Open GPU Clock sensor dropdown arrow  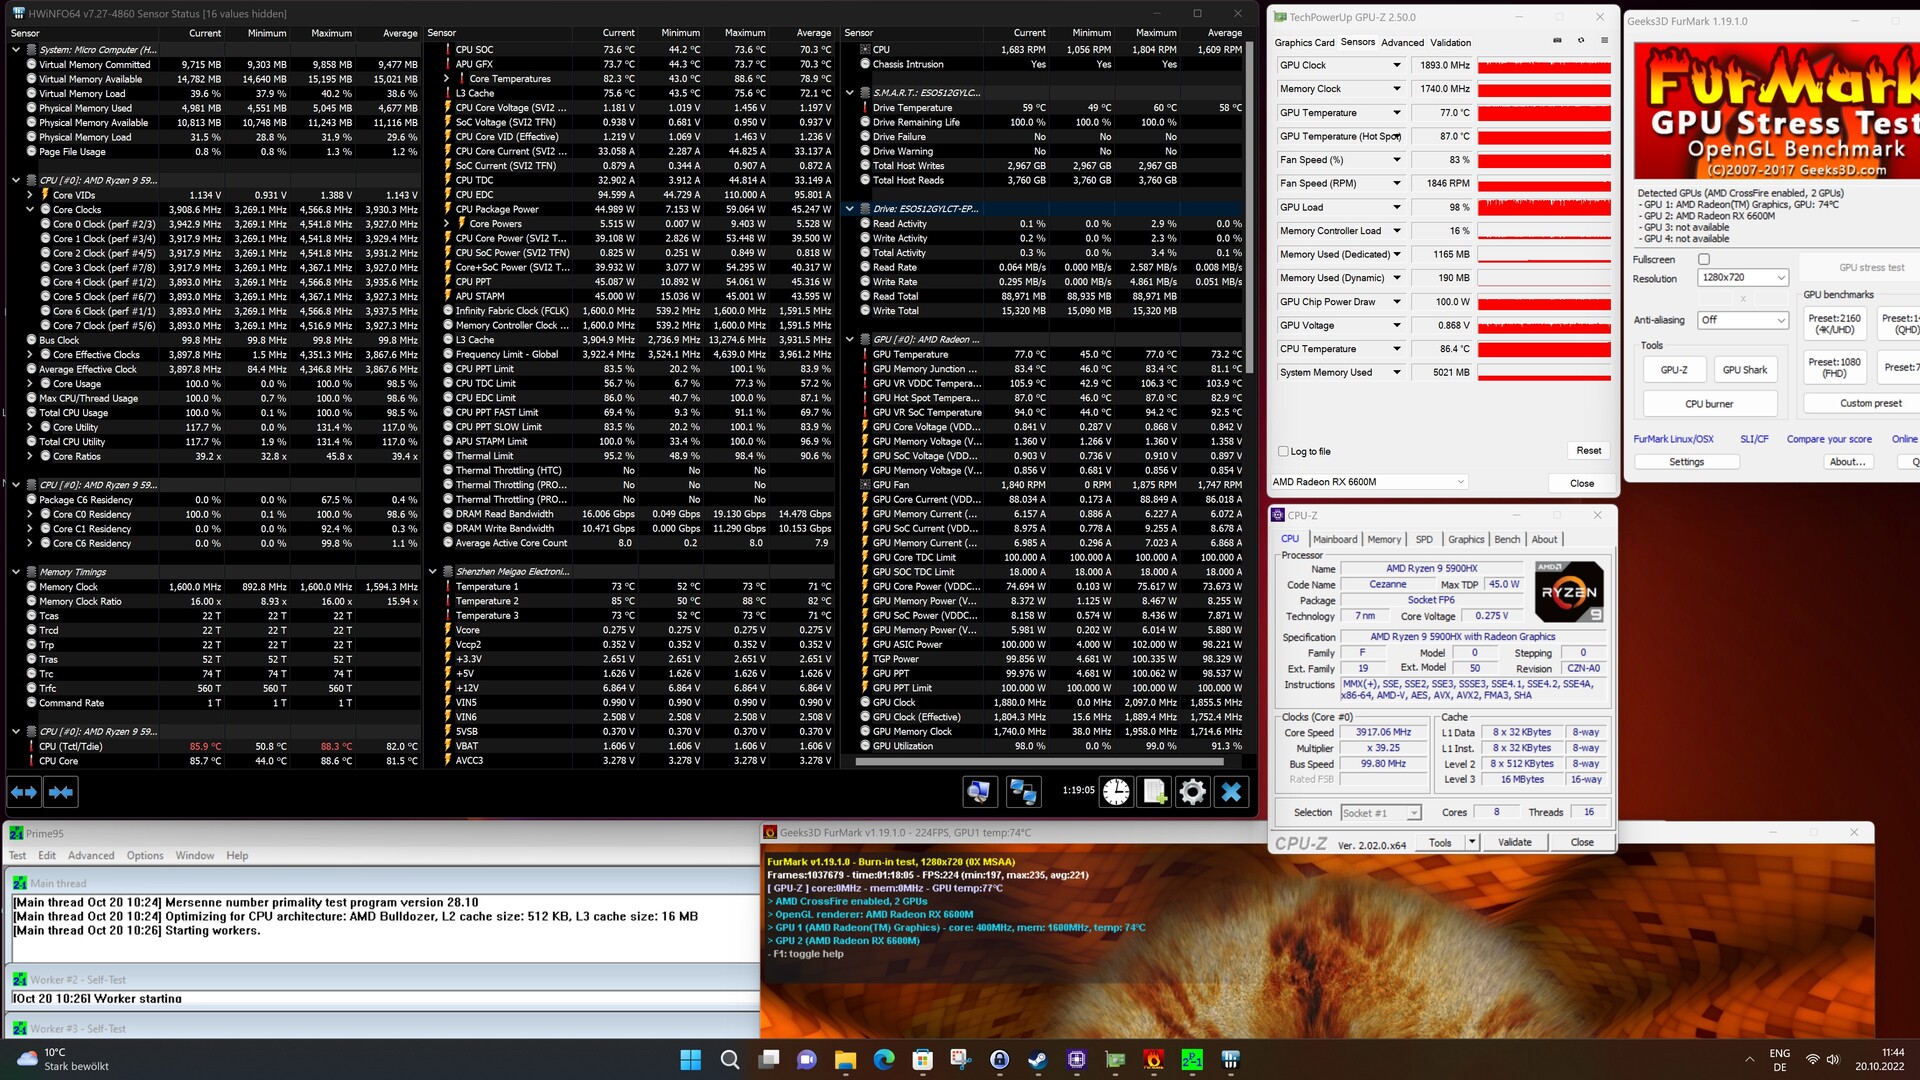(x=1397, y=65)
